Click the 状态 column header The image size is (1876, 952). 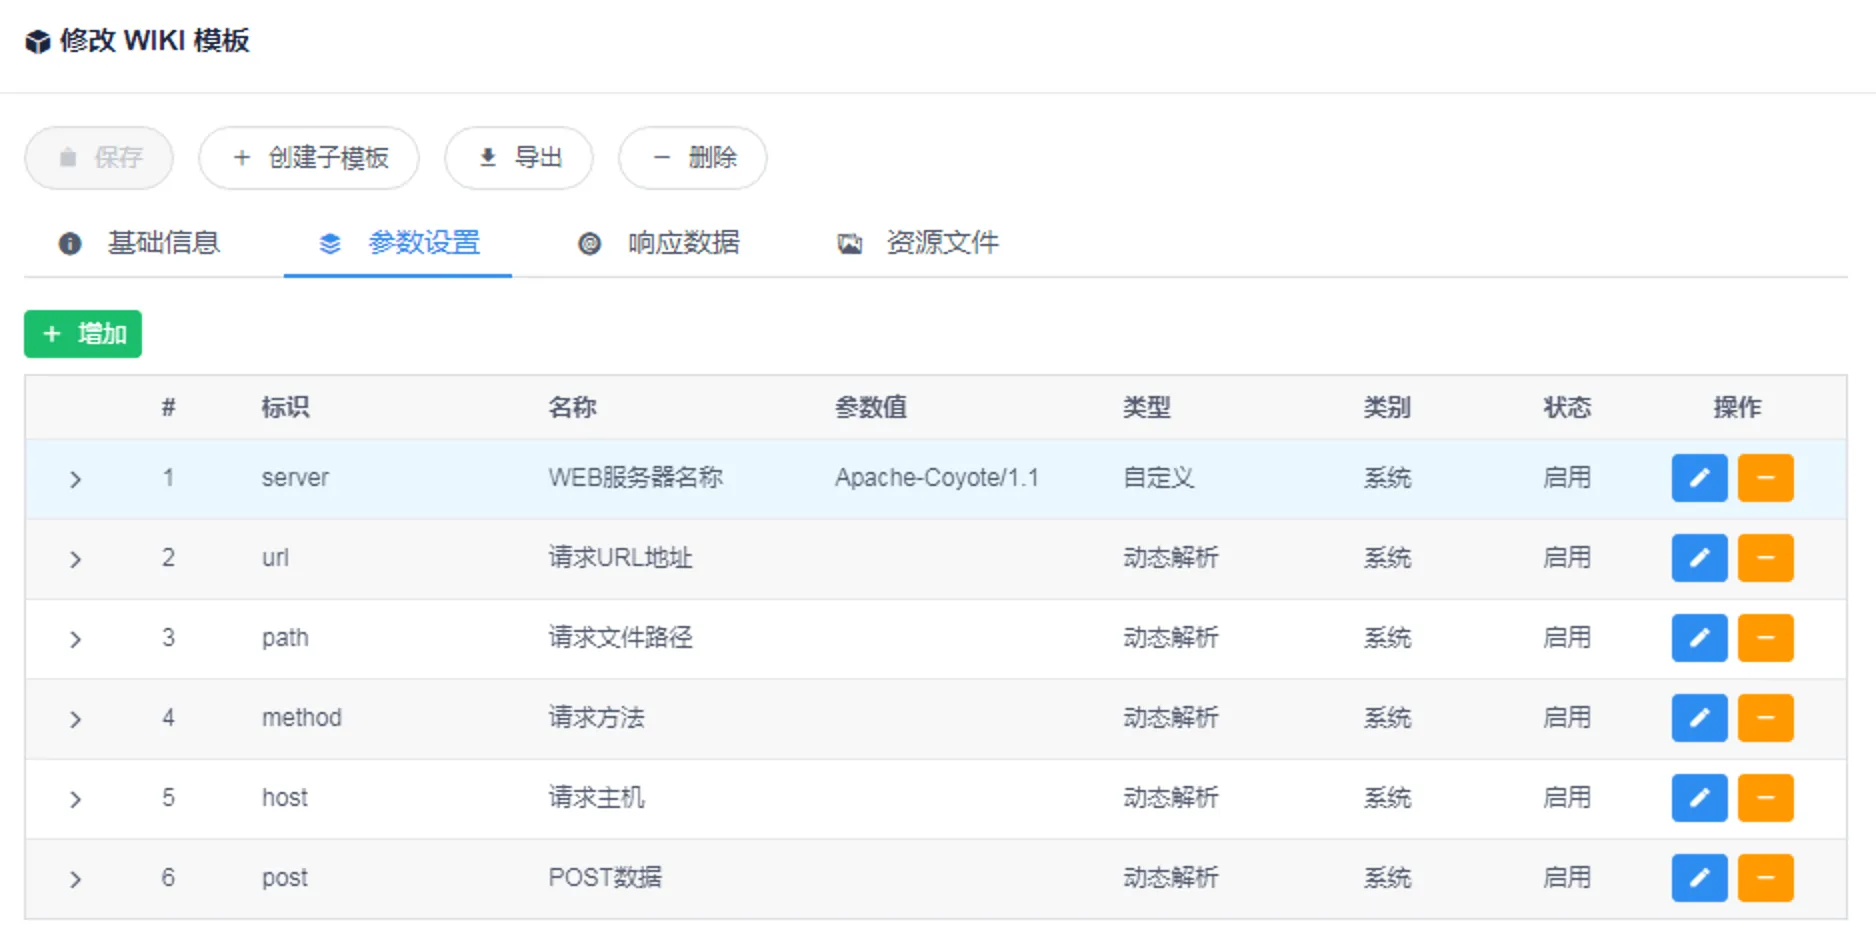click(1567, 407)
